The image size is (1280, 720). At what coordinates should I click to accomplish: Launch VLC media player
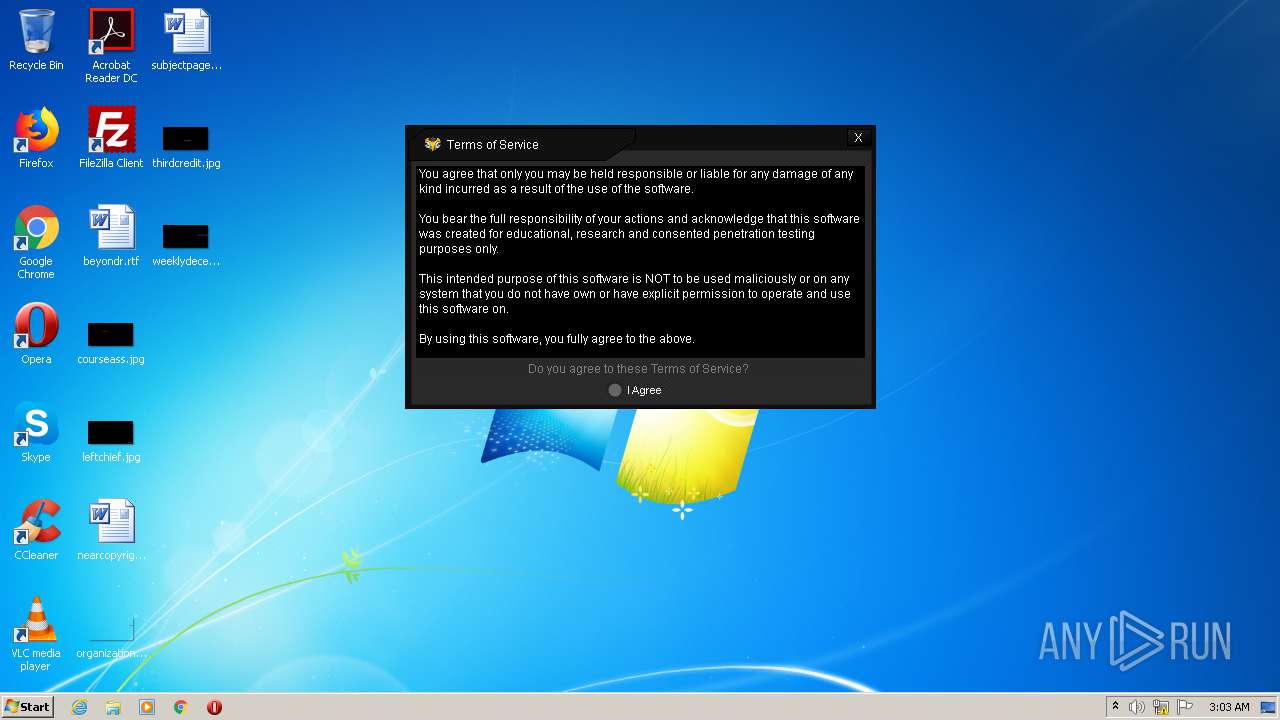coord(36,634)
